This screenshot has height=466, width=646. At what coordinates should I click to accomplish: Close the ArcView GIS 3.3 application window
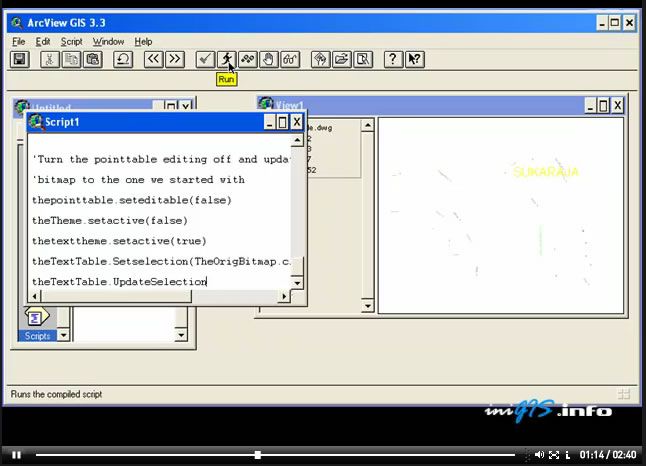(629, 23)
